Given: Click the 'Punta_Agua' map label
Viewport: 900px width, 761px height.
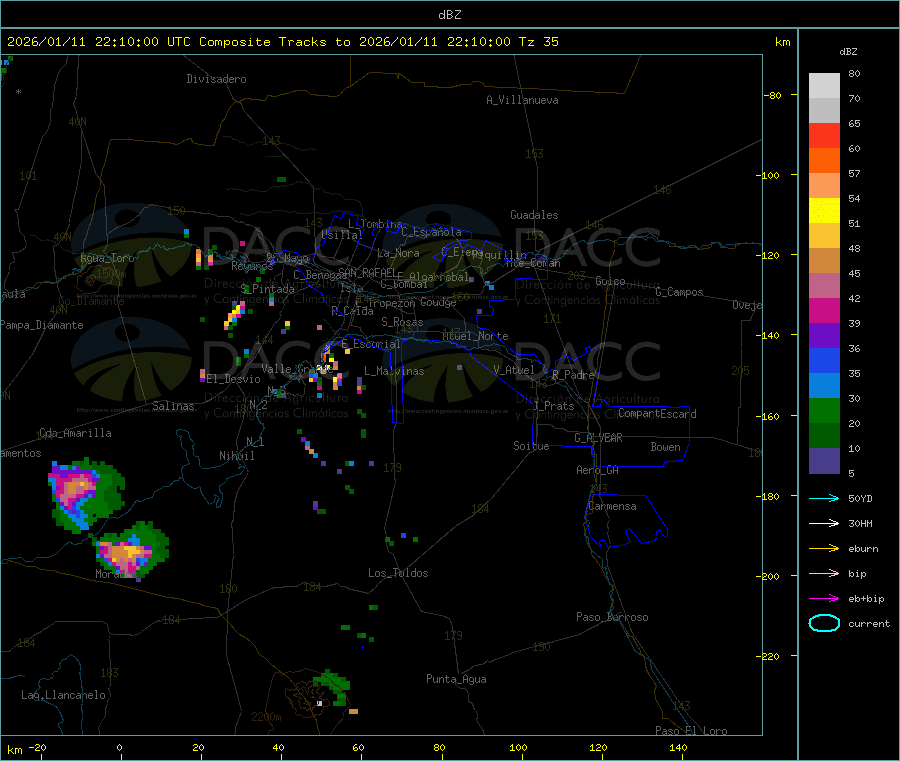Looking at the screenshot, I should [456, 679].
